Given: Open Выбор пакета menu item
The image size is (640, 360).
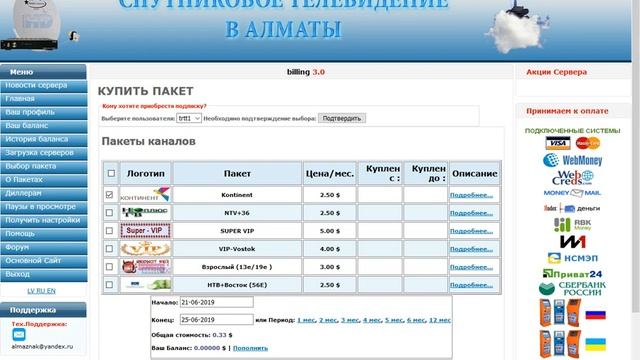Looking at the screenshot, I should [x=43, y=166].
